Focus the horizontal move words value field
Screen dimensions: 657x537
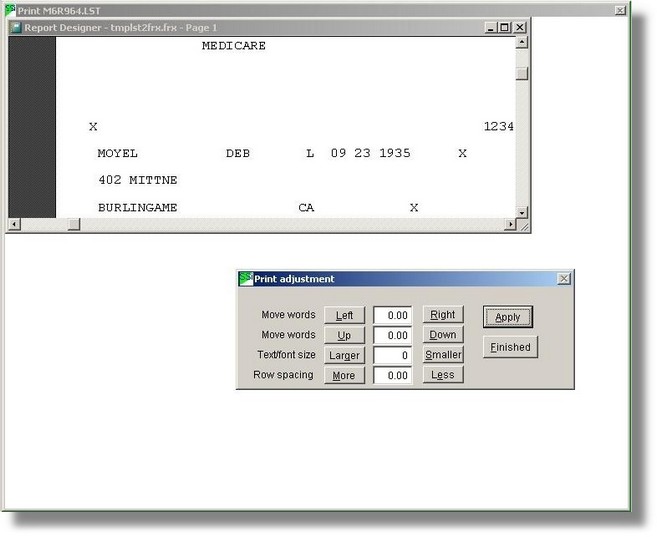coord(393,315)
